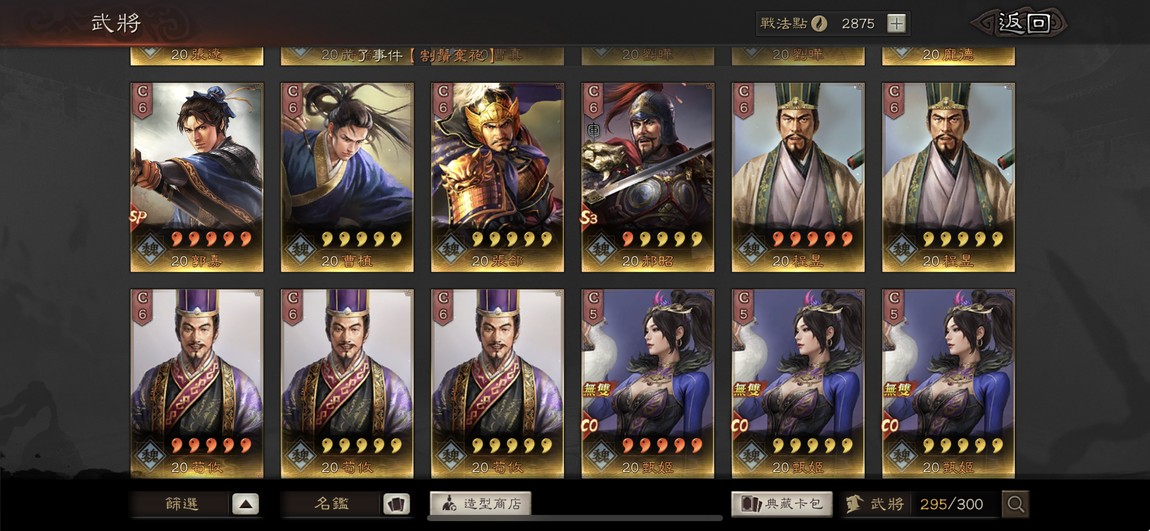Screen dimensions: 1150x531
Task: Click the 無雙 tag on red-star 甄姬 card
Action: pos(594,389)
